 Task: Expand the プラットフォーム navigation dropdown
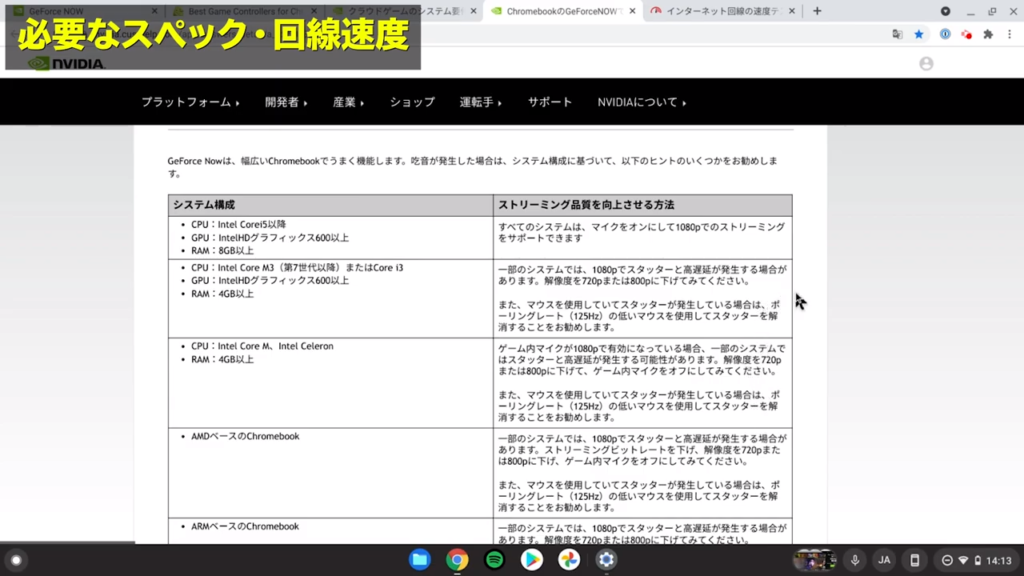[x=190, y=102]
